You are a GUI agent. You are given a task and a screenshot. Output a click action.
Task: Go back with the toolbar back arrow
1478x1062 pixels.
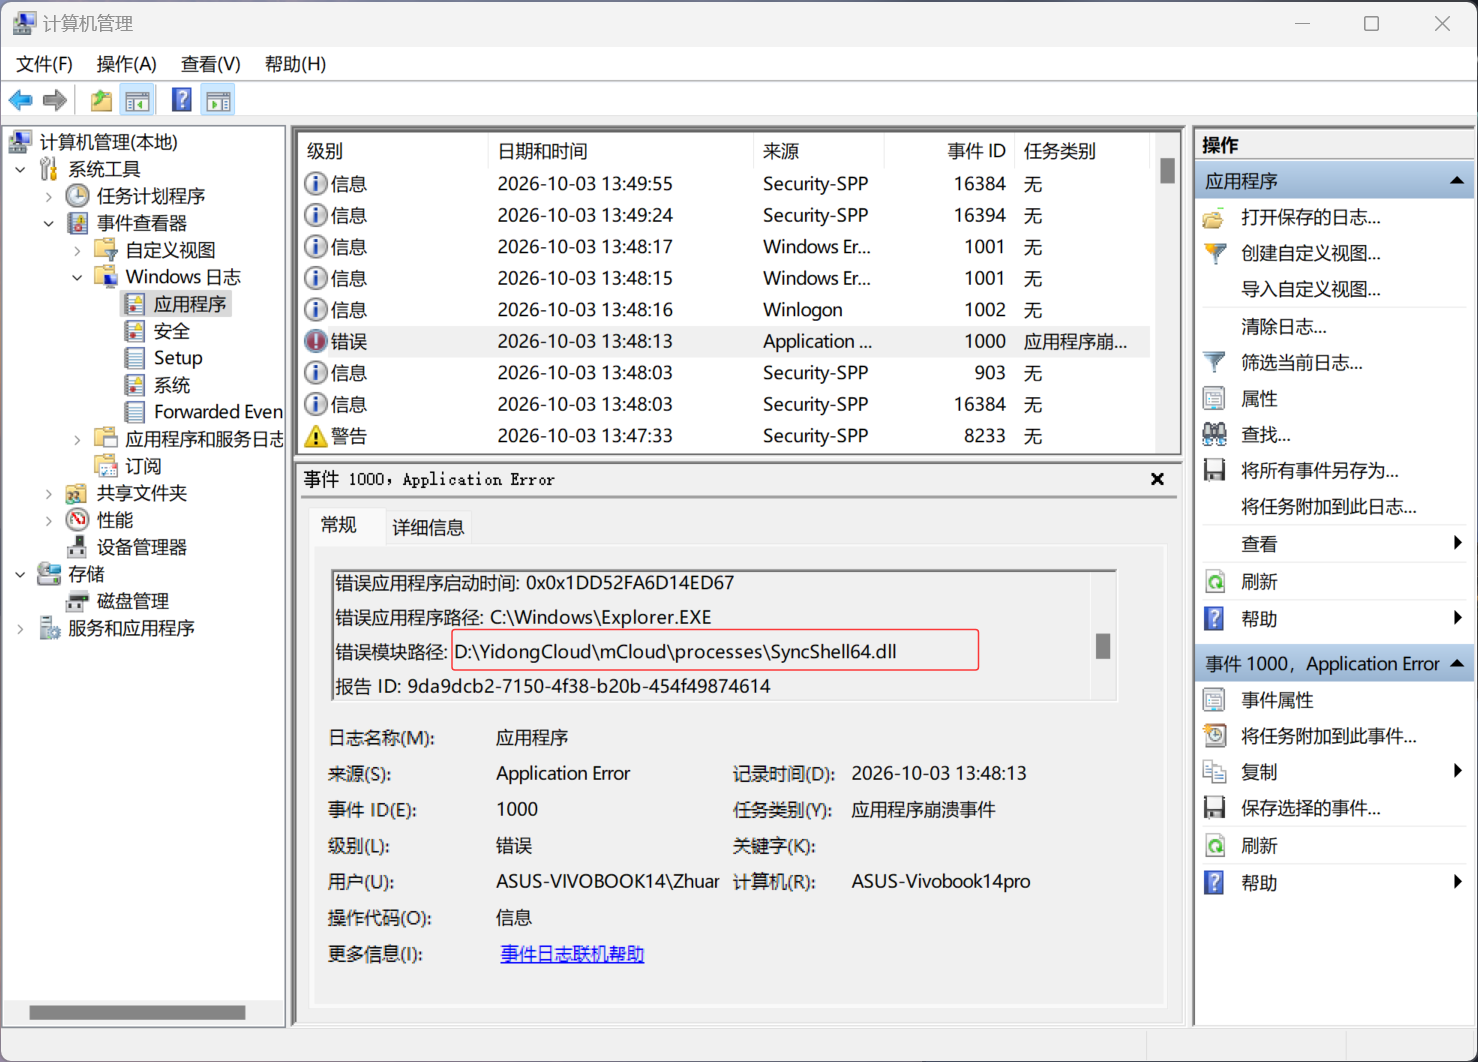pos(21,100)
